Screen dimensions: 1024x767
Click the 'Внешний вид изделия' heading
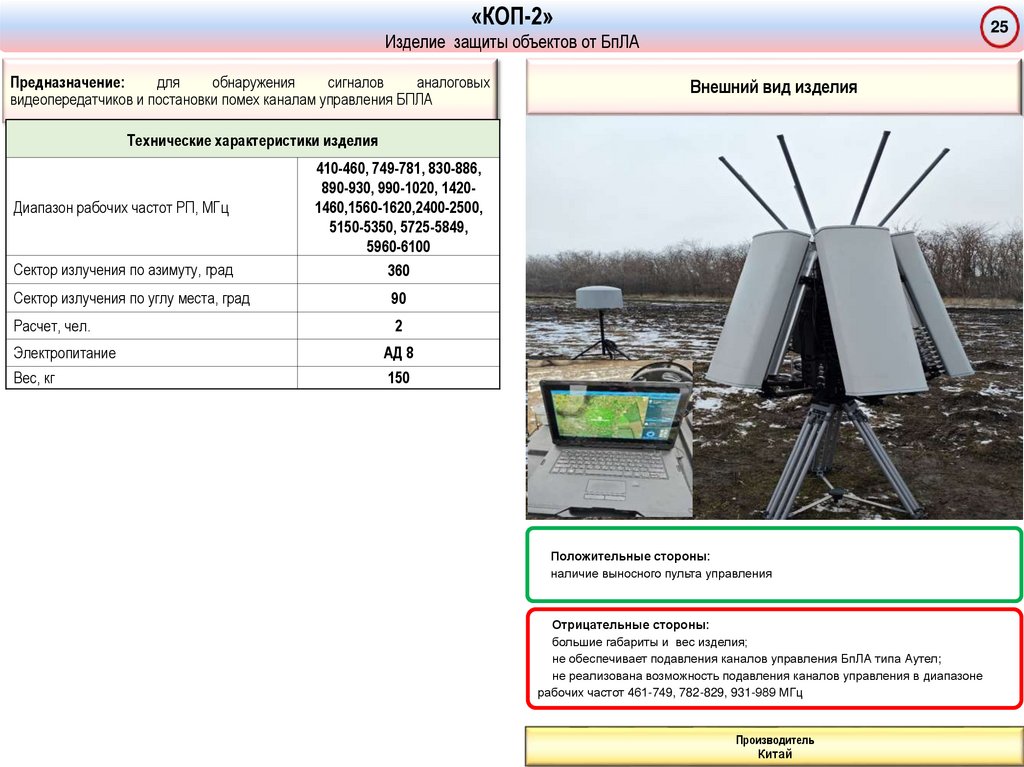coord(773,87)
